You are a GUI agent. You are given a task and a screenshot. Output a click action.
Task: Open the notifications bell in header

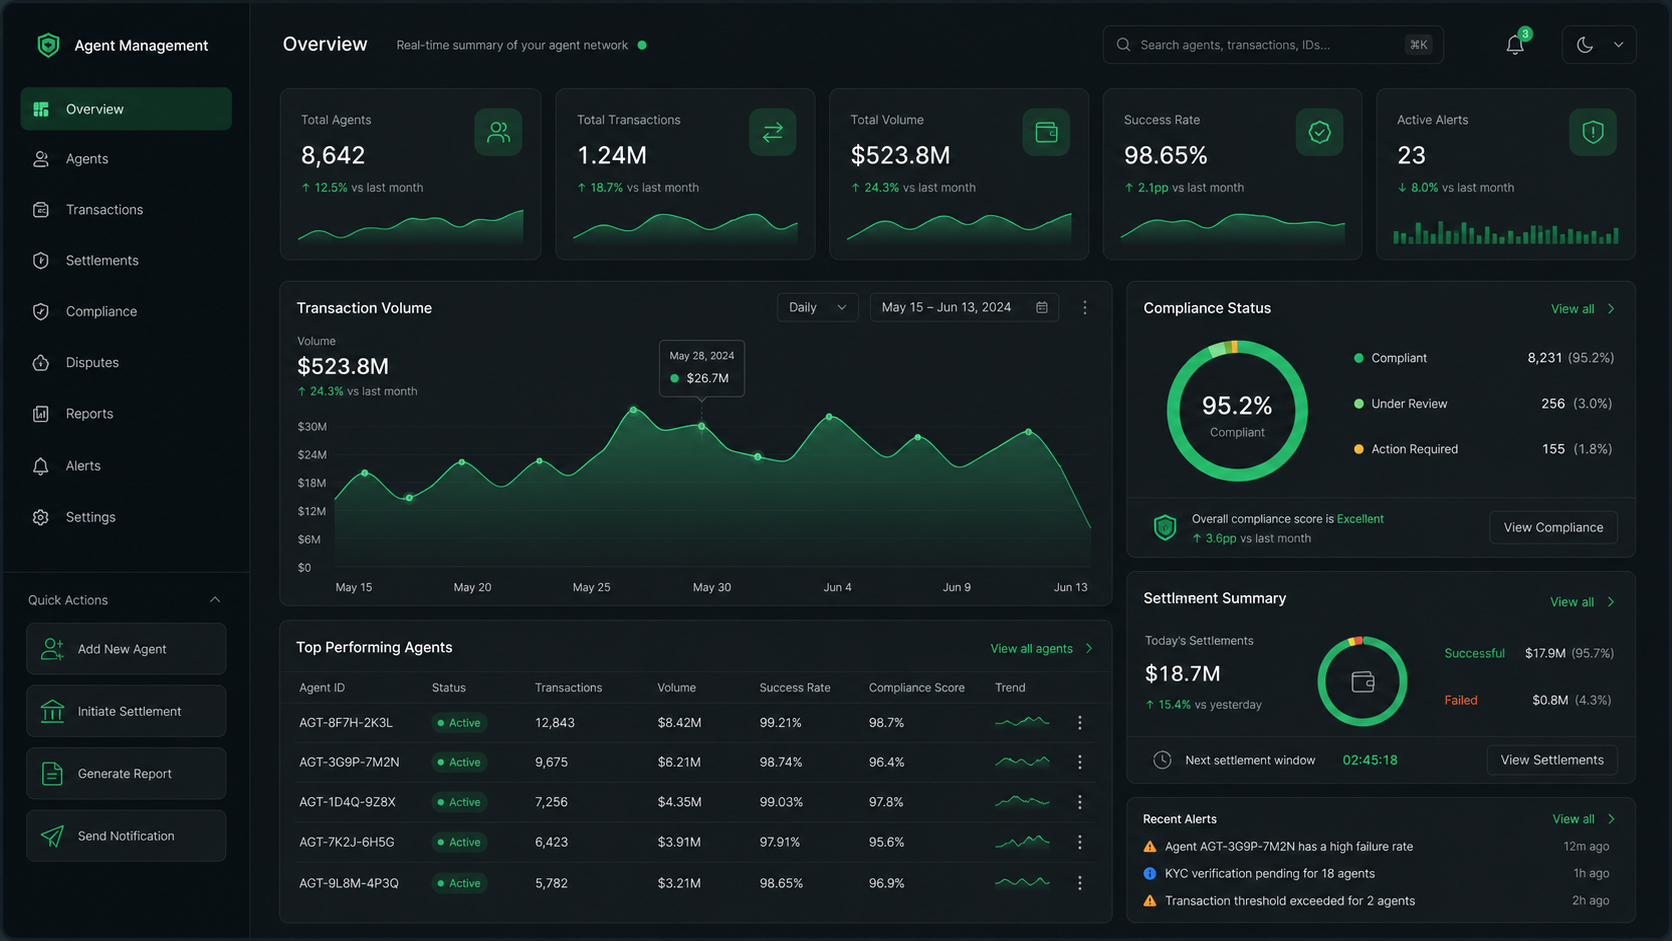(1515, 45)
